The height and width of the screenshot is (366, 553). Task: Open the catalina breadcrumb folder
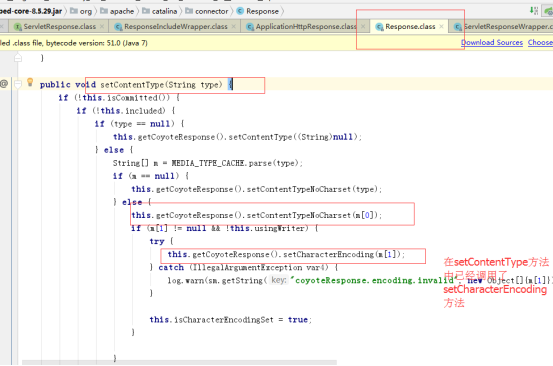point(159,11)
